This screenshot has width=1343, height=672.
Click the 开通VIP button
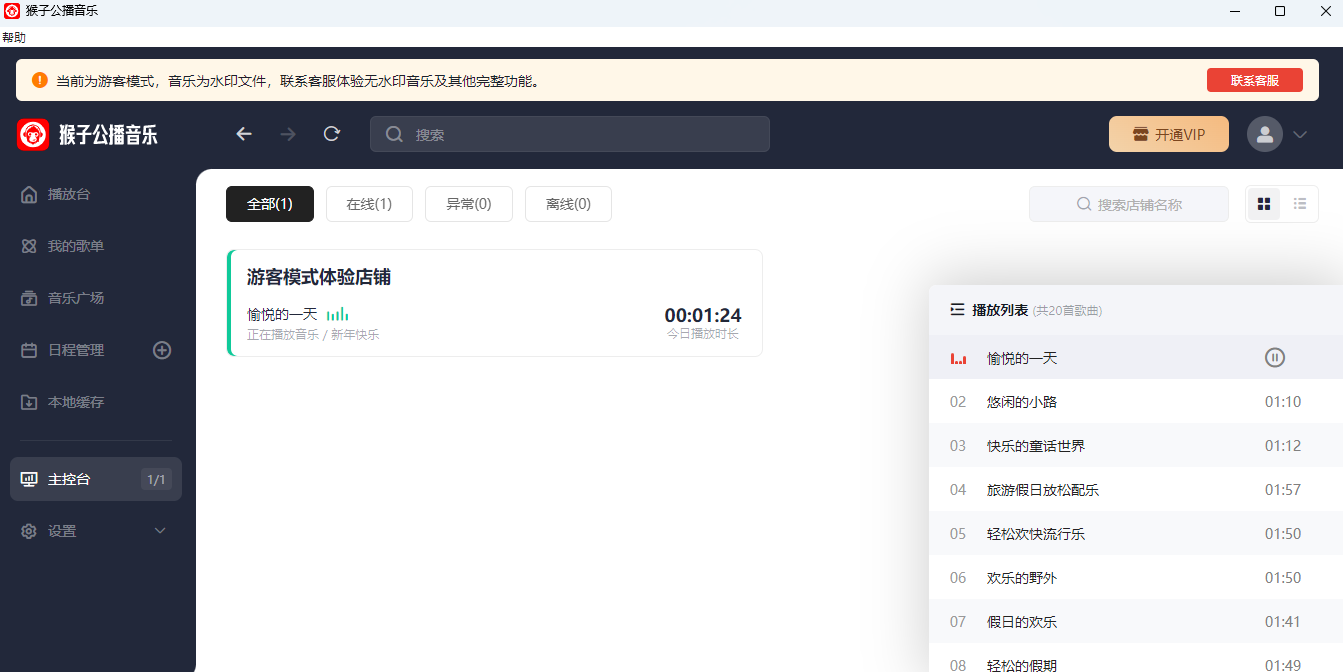1169,134
